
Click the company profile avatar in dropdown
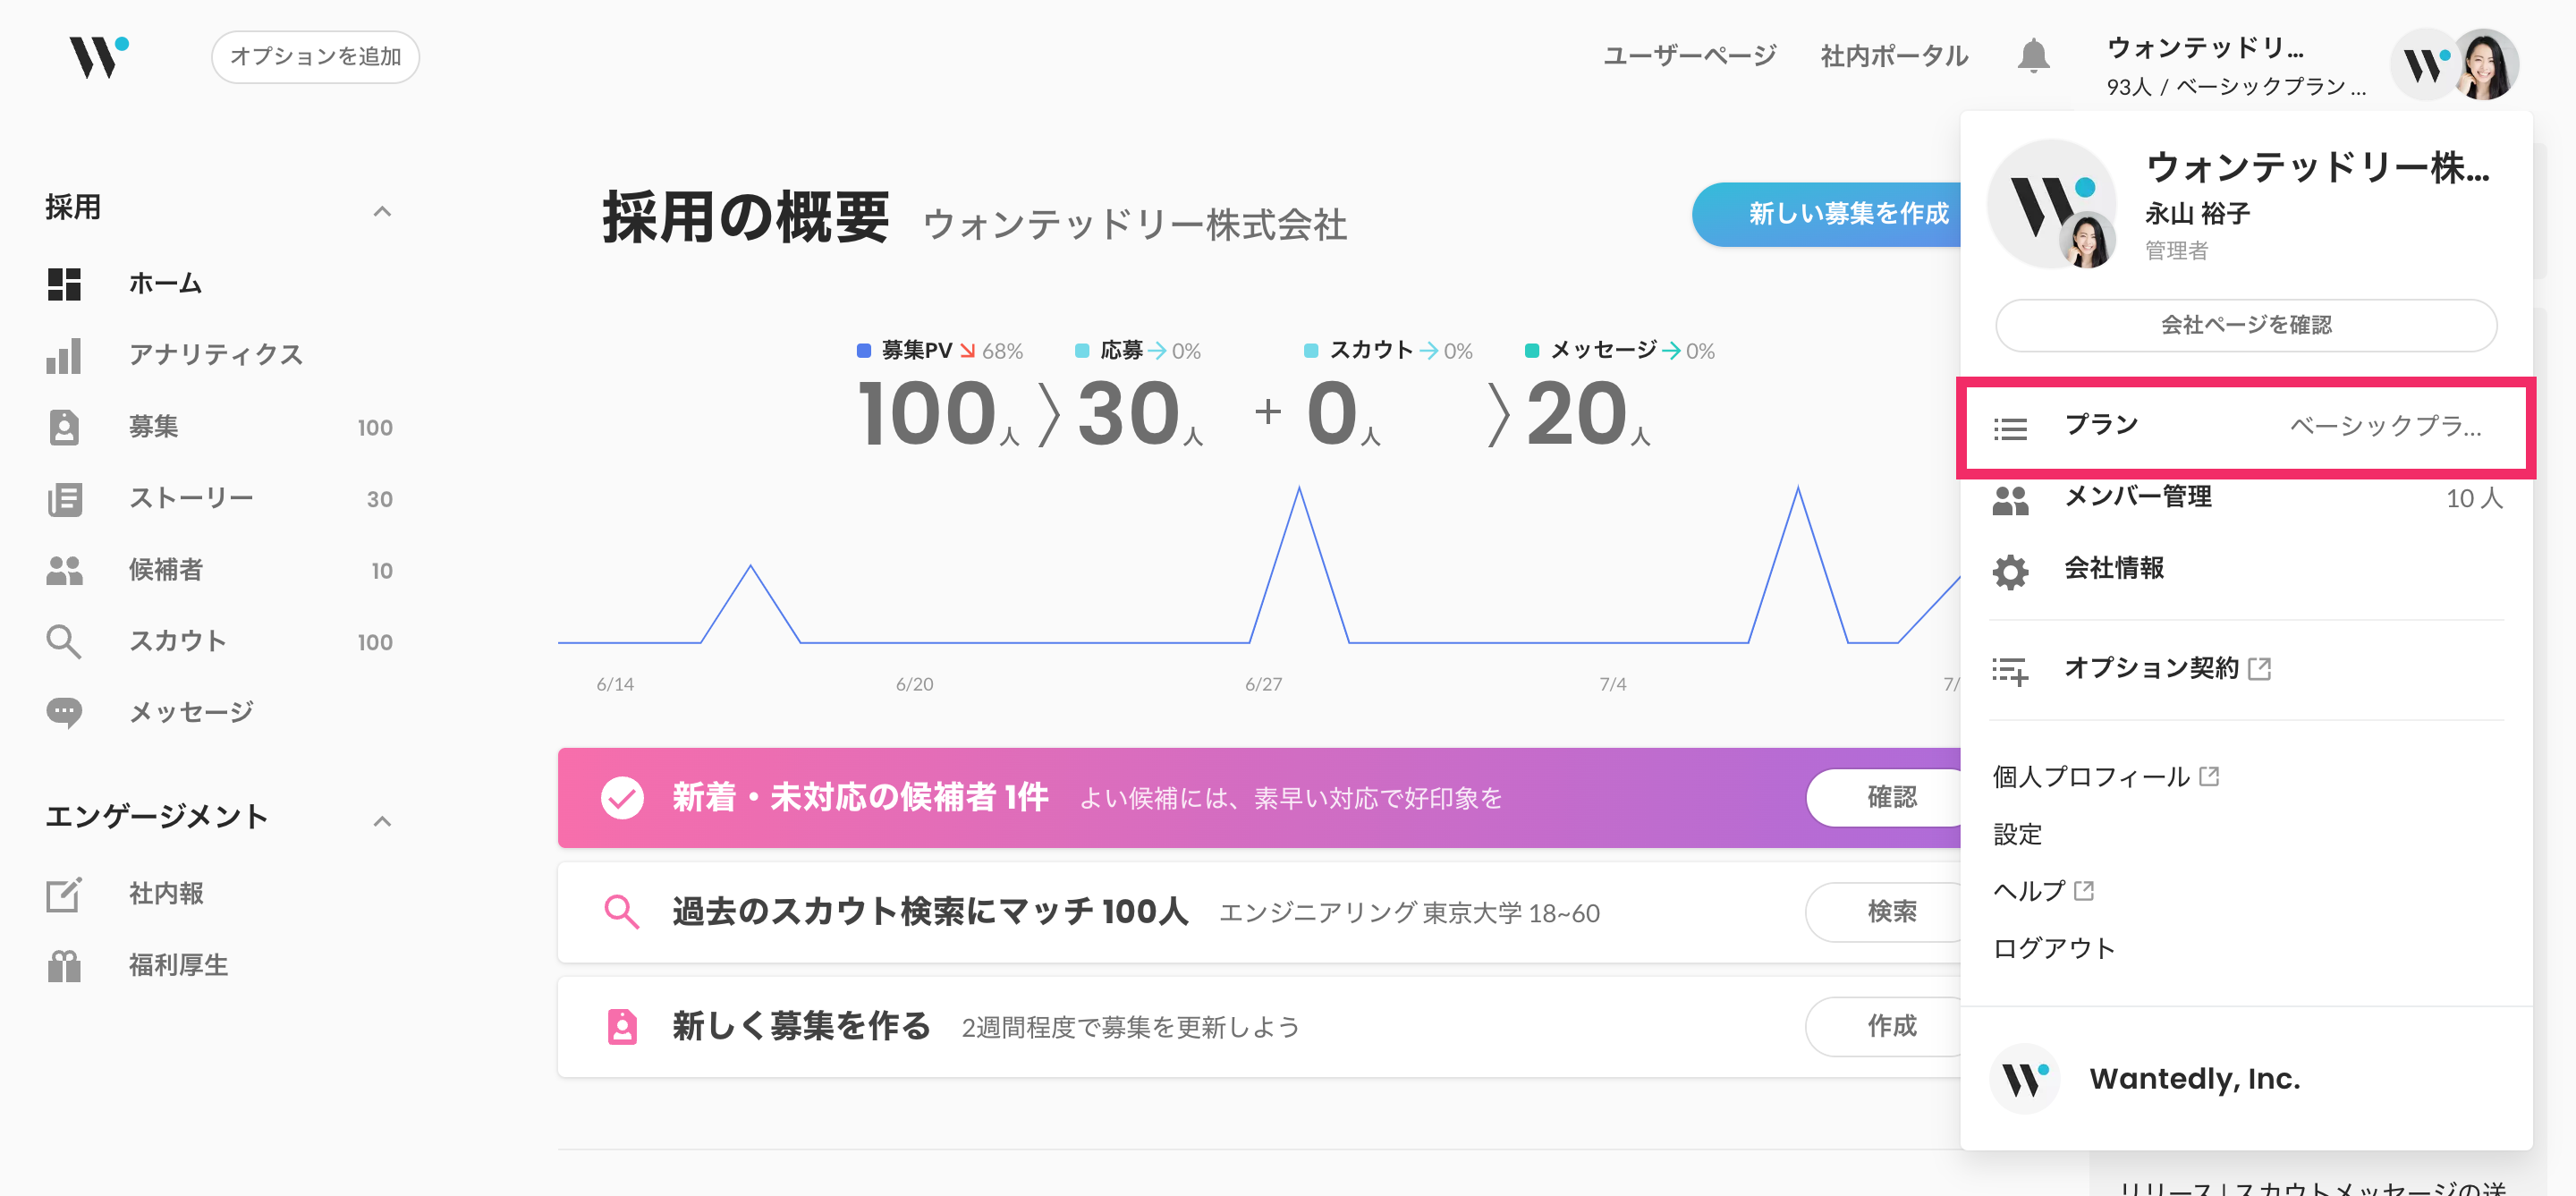point(2052,204)
